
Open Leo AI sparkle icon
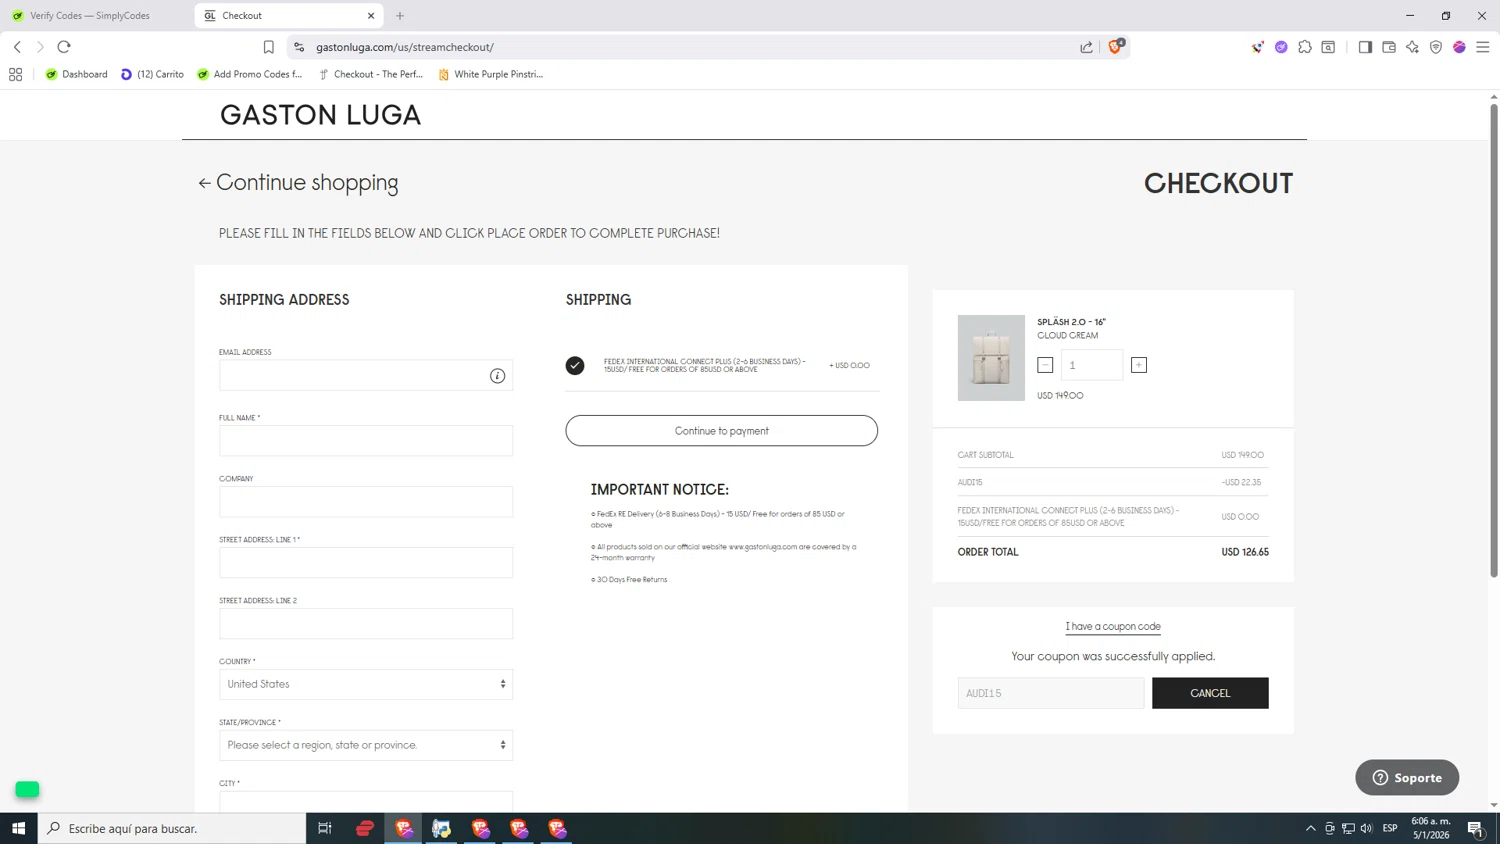(x=1412, y=47)
